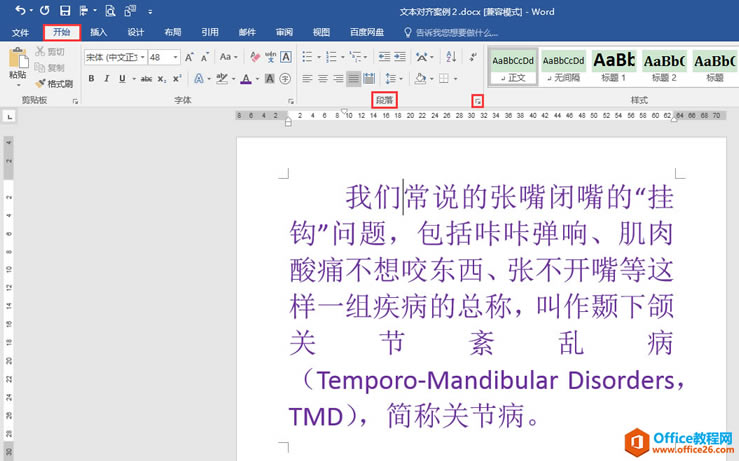Increase font size with the larger A icon
739x461 pixels.
(189, 58)
